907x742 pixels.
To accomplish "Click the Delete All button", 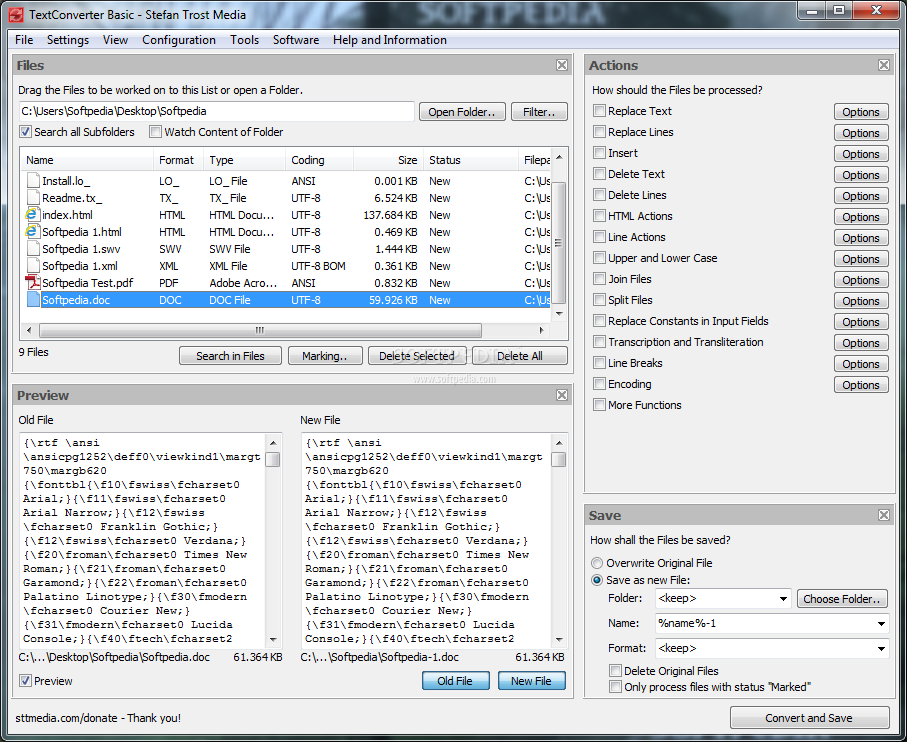I will click(x=519, y=356).
